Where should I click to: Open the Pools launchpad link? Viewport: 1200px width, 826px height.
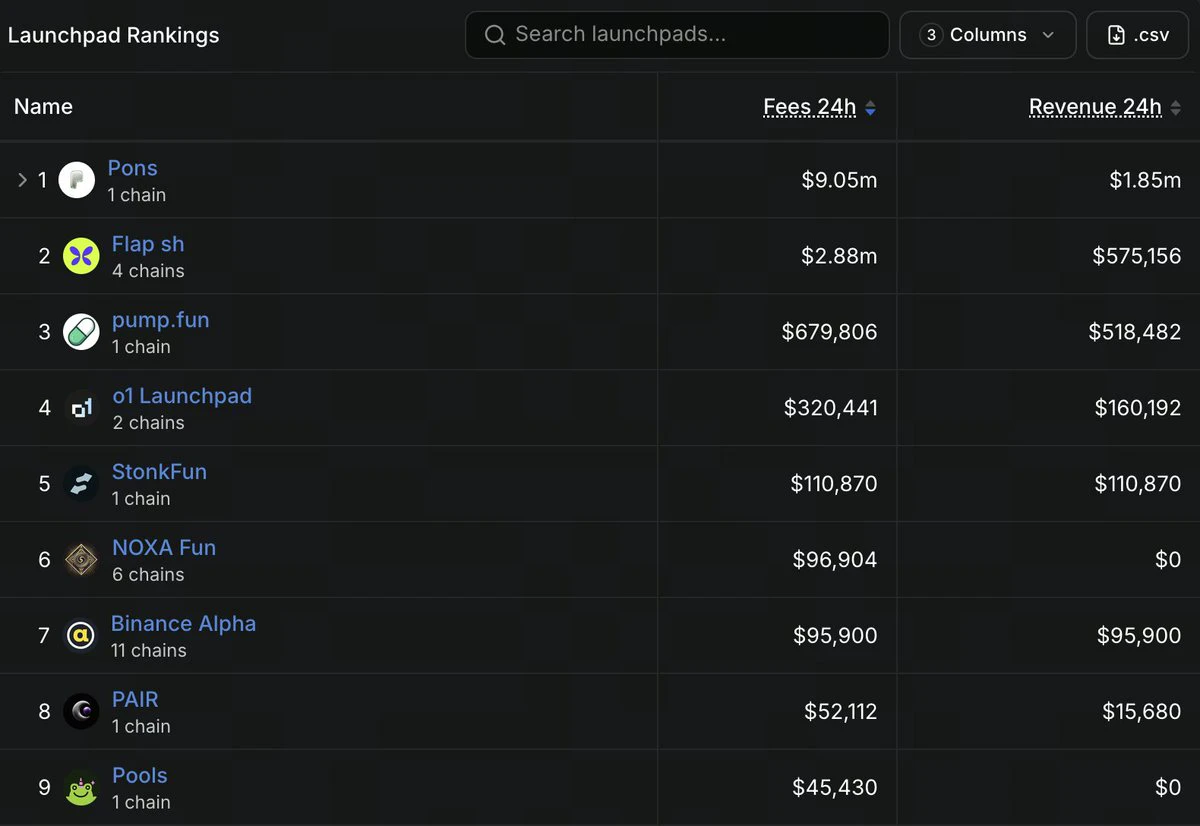pos(140,776)
